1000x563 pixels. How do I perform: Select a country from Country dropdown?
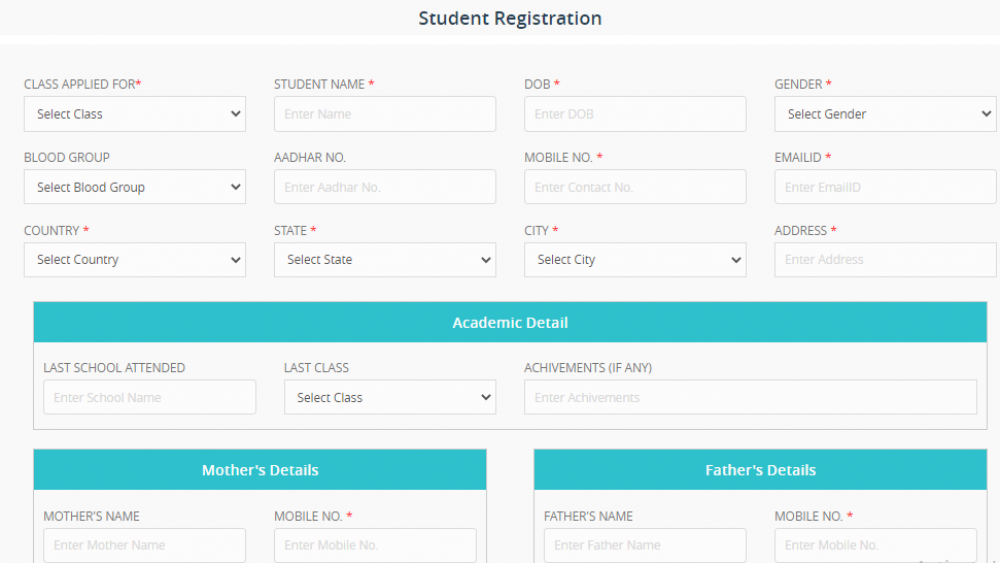tap(134, 260)
